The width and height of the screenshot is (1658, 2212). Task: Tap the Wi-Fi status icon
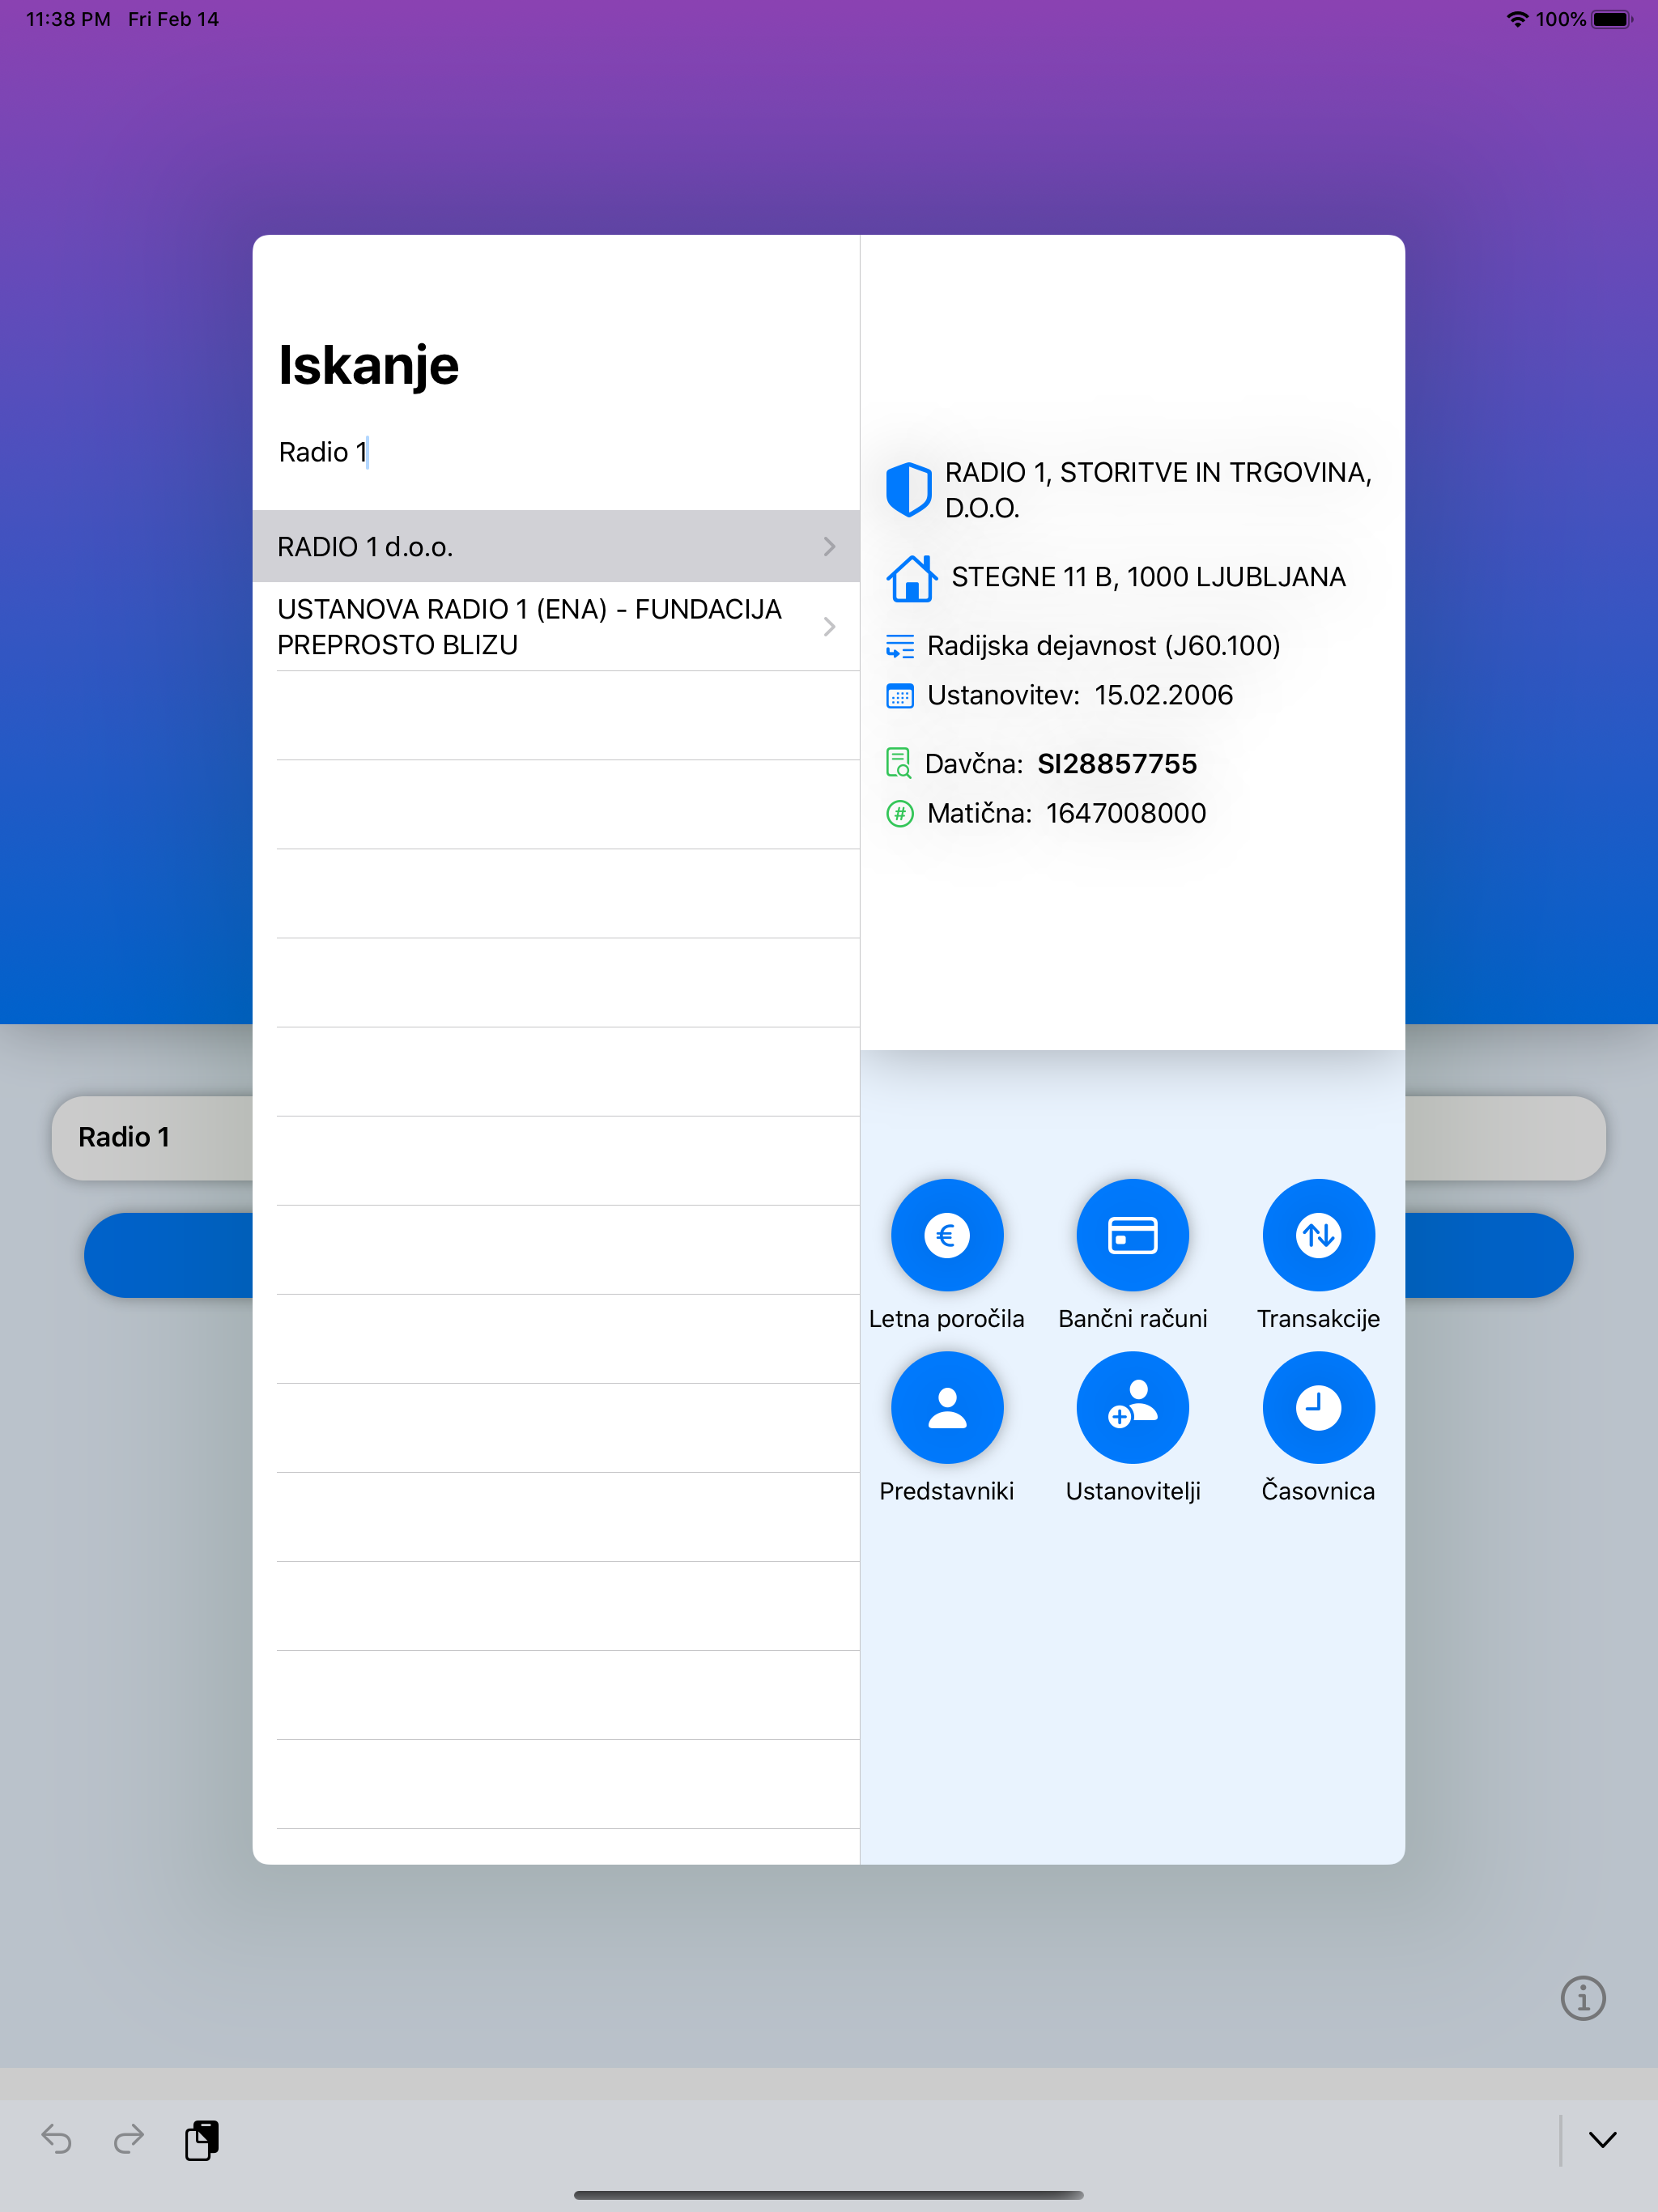[1517, 19]
